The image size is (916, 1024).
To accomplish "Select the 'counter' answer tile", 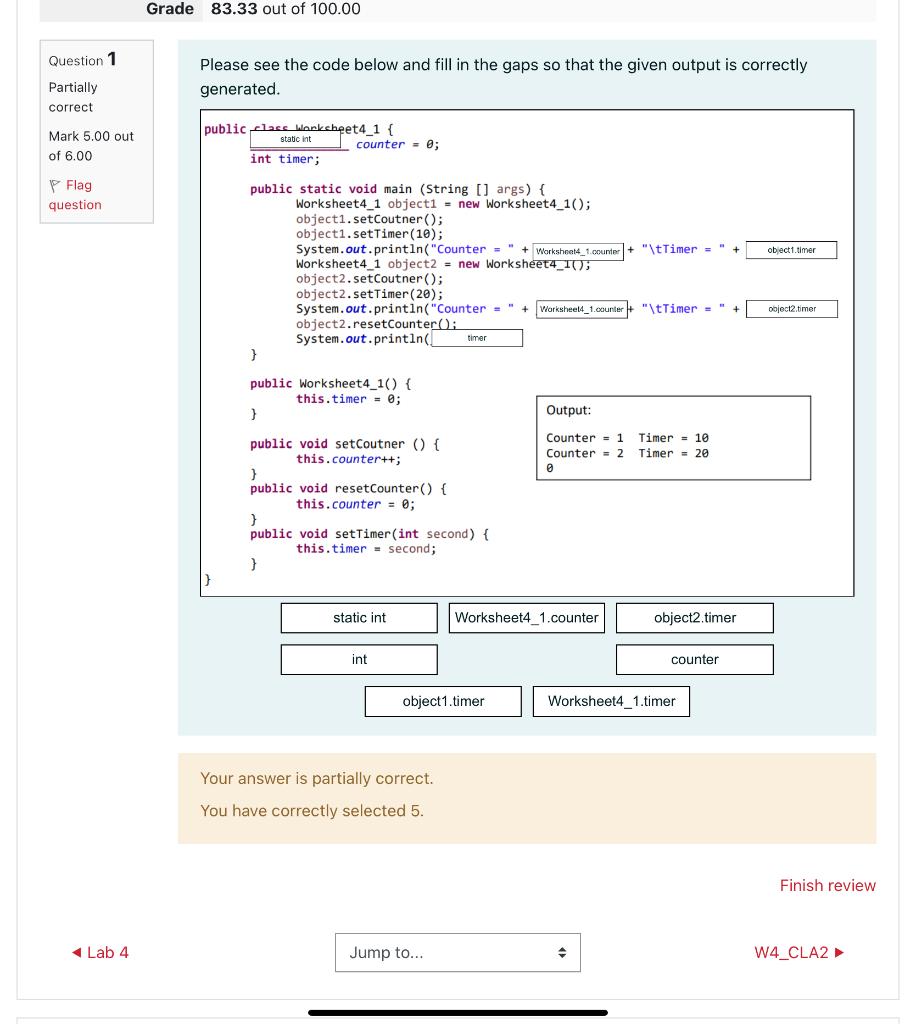I will pyautogui.click(x=695, y=659).
